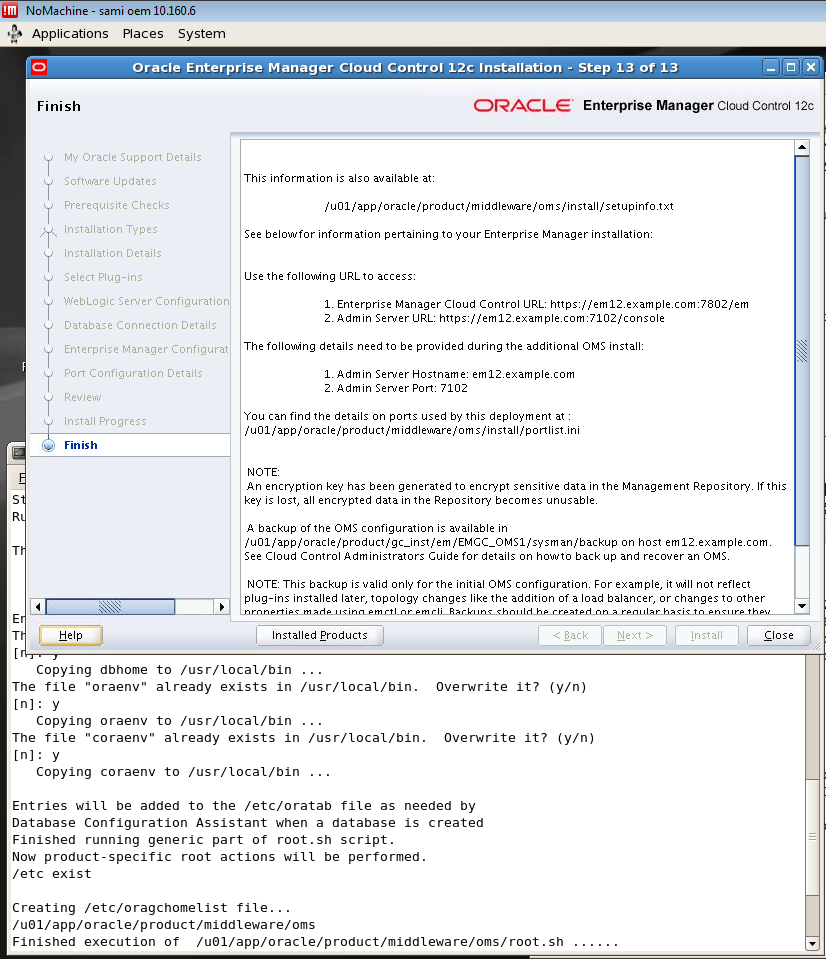Click the Admin Server URL line
Screen dimensions: 826x959
[494, 318]
